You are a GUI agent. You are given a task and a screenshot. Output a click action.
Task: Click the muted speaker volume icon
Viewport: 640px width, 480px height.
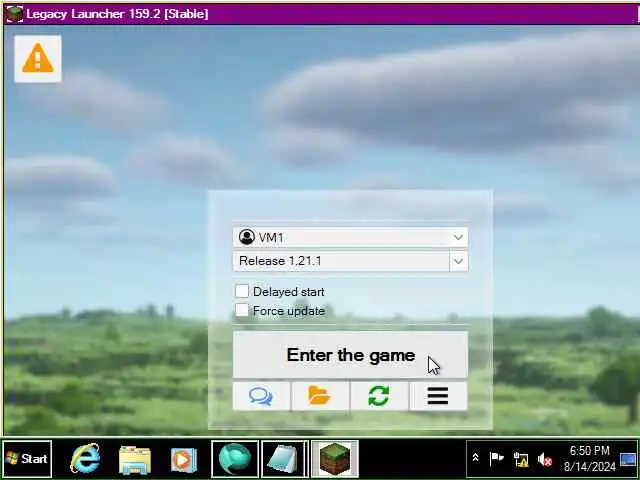coord(545,460)
